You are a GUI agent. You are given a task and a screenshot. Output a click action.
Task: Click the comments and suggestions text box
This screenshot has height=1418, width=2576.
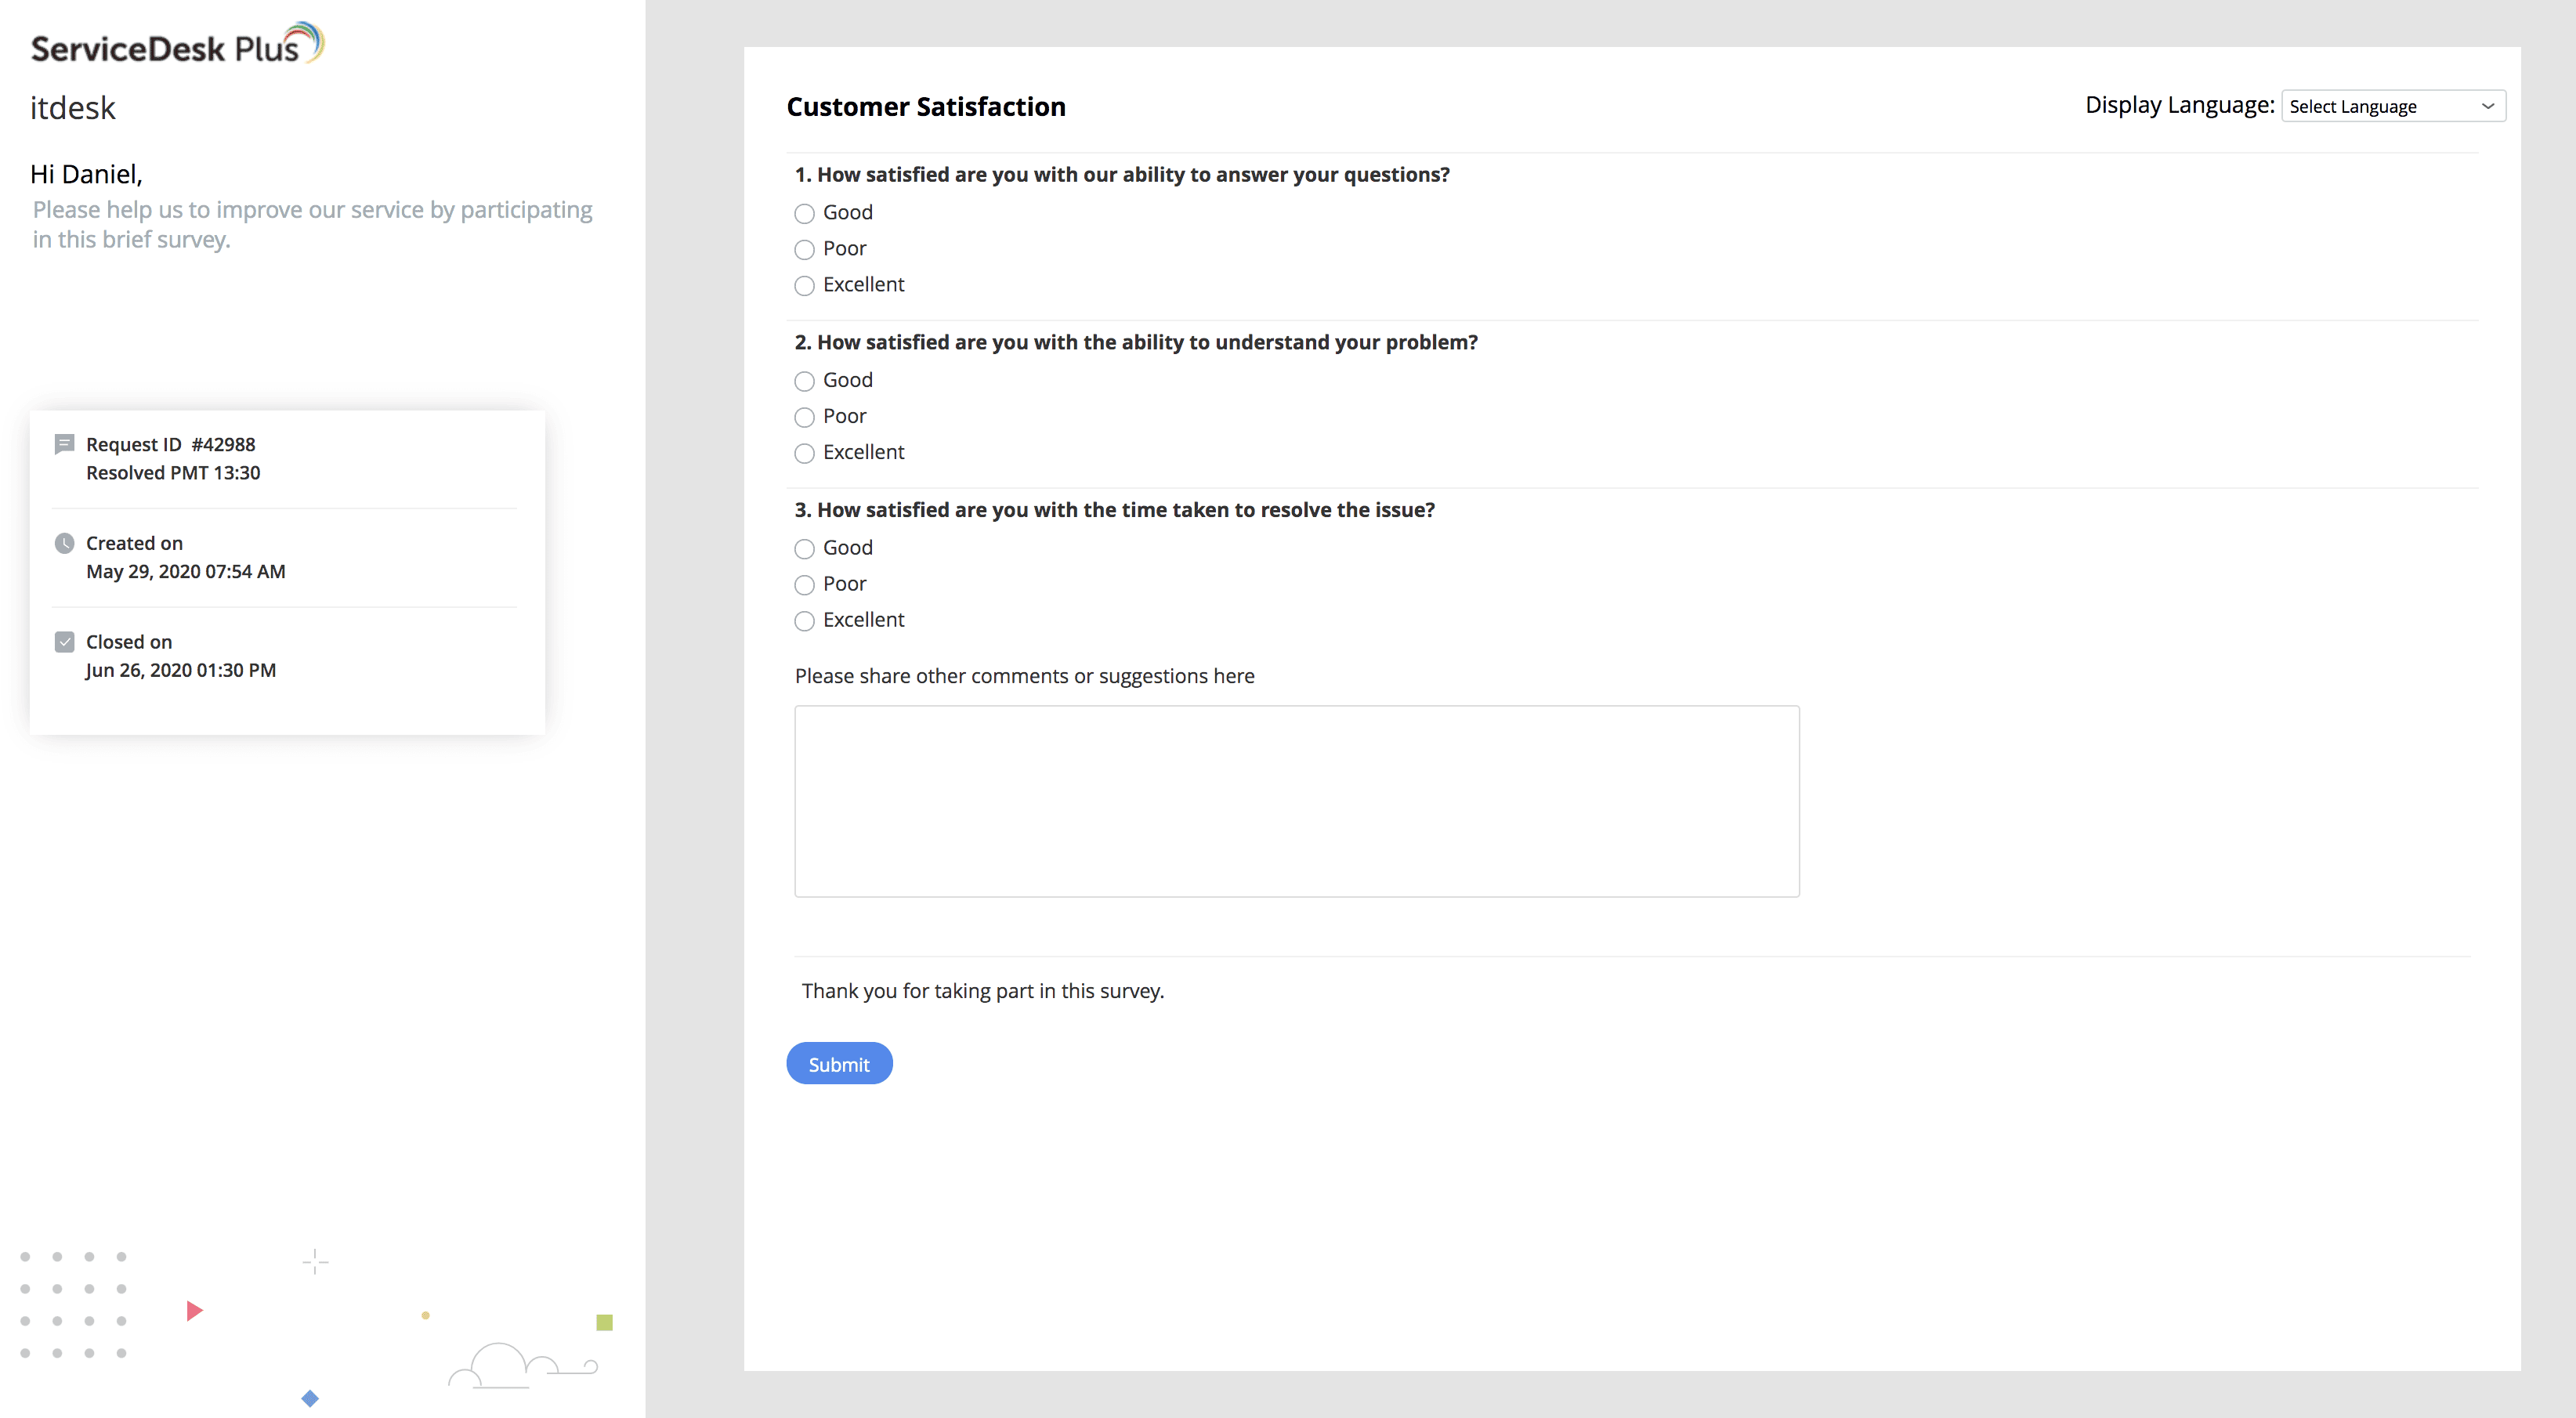[1296, 801]
